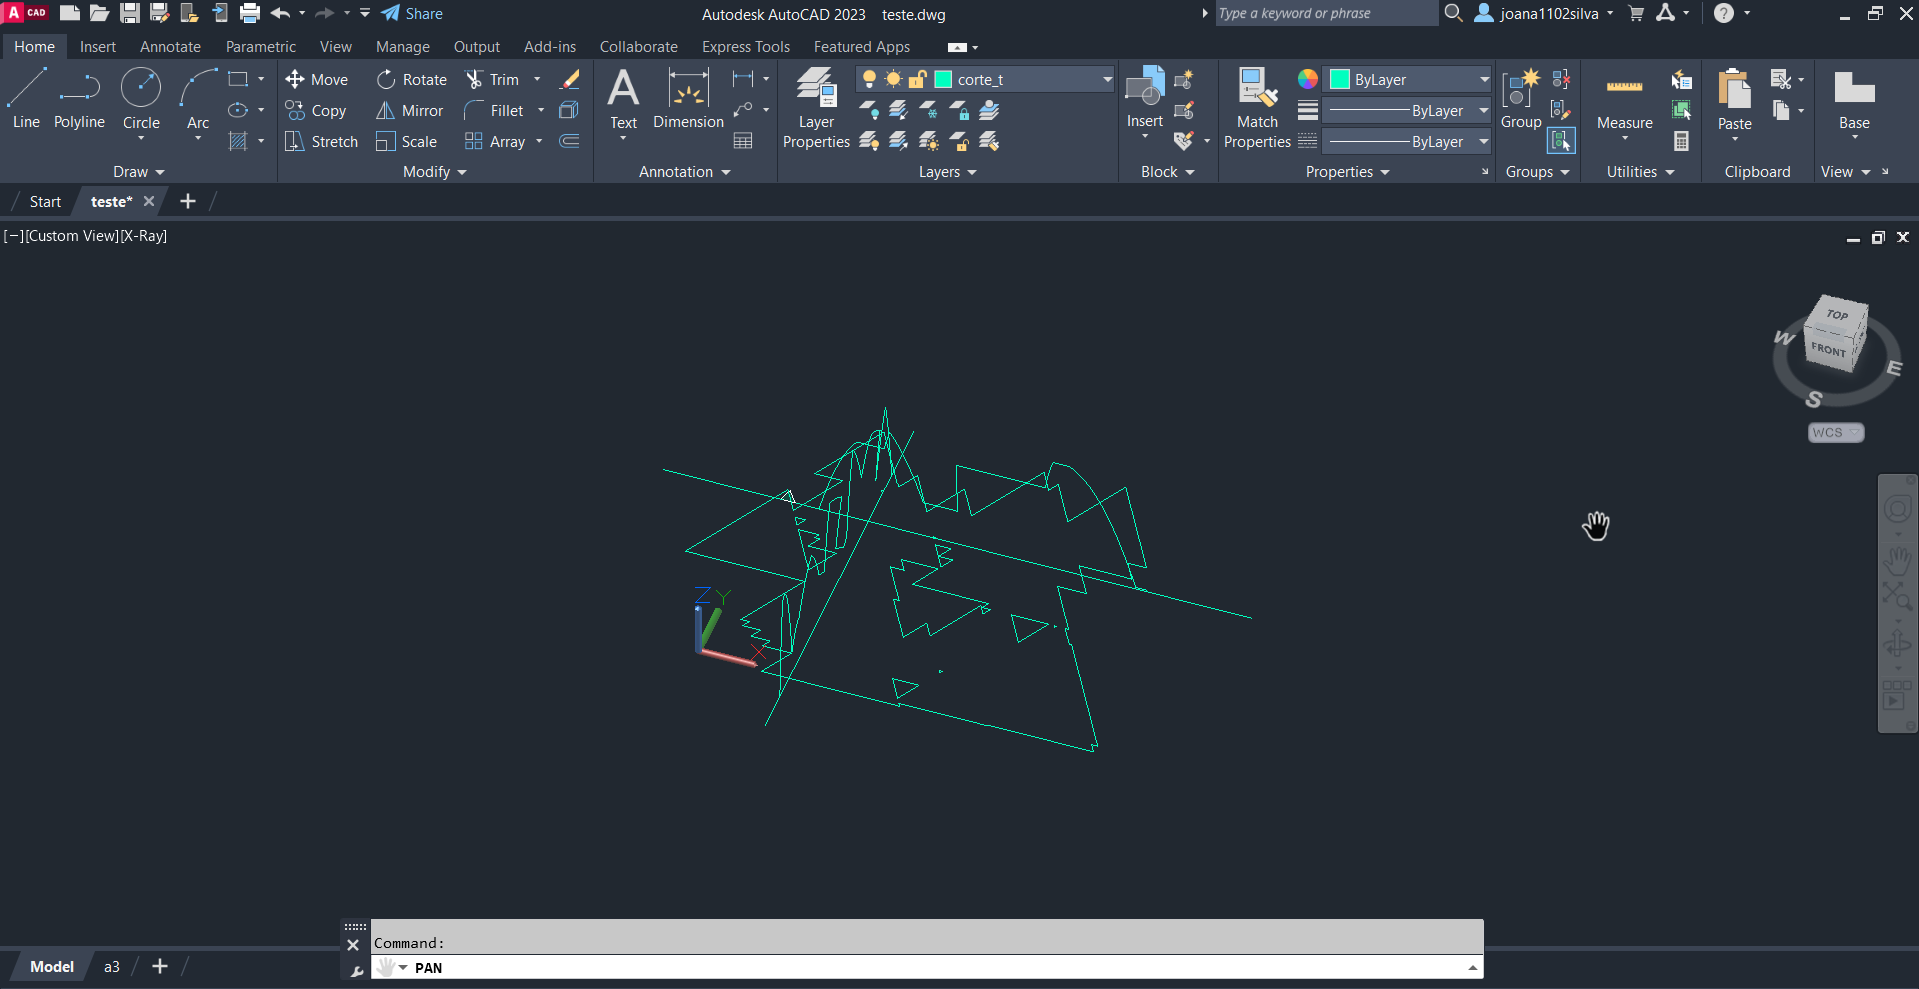Click the ByLayer object color swatch
The width and height of the screenshot is (1919, 989).
click(1340, 79)
